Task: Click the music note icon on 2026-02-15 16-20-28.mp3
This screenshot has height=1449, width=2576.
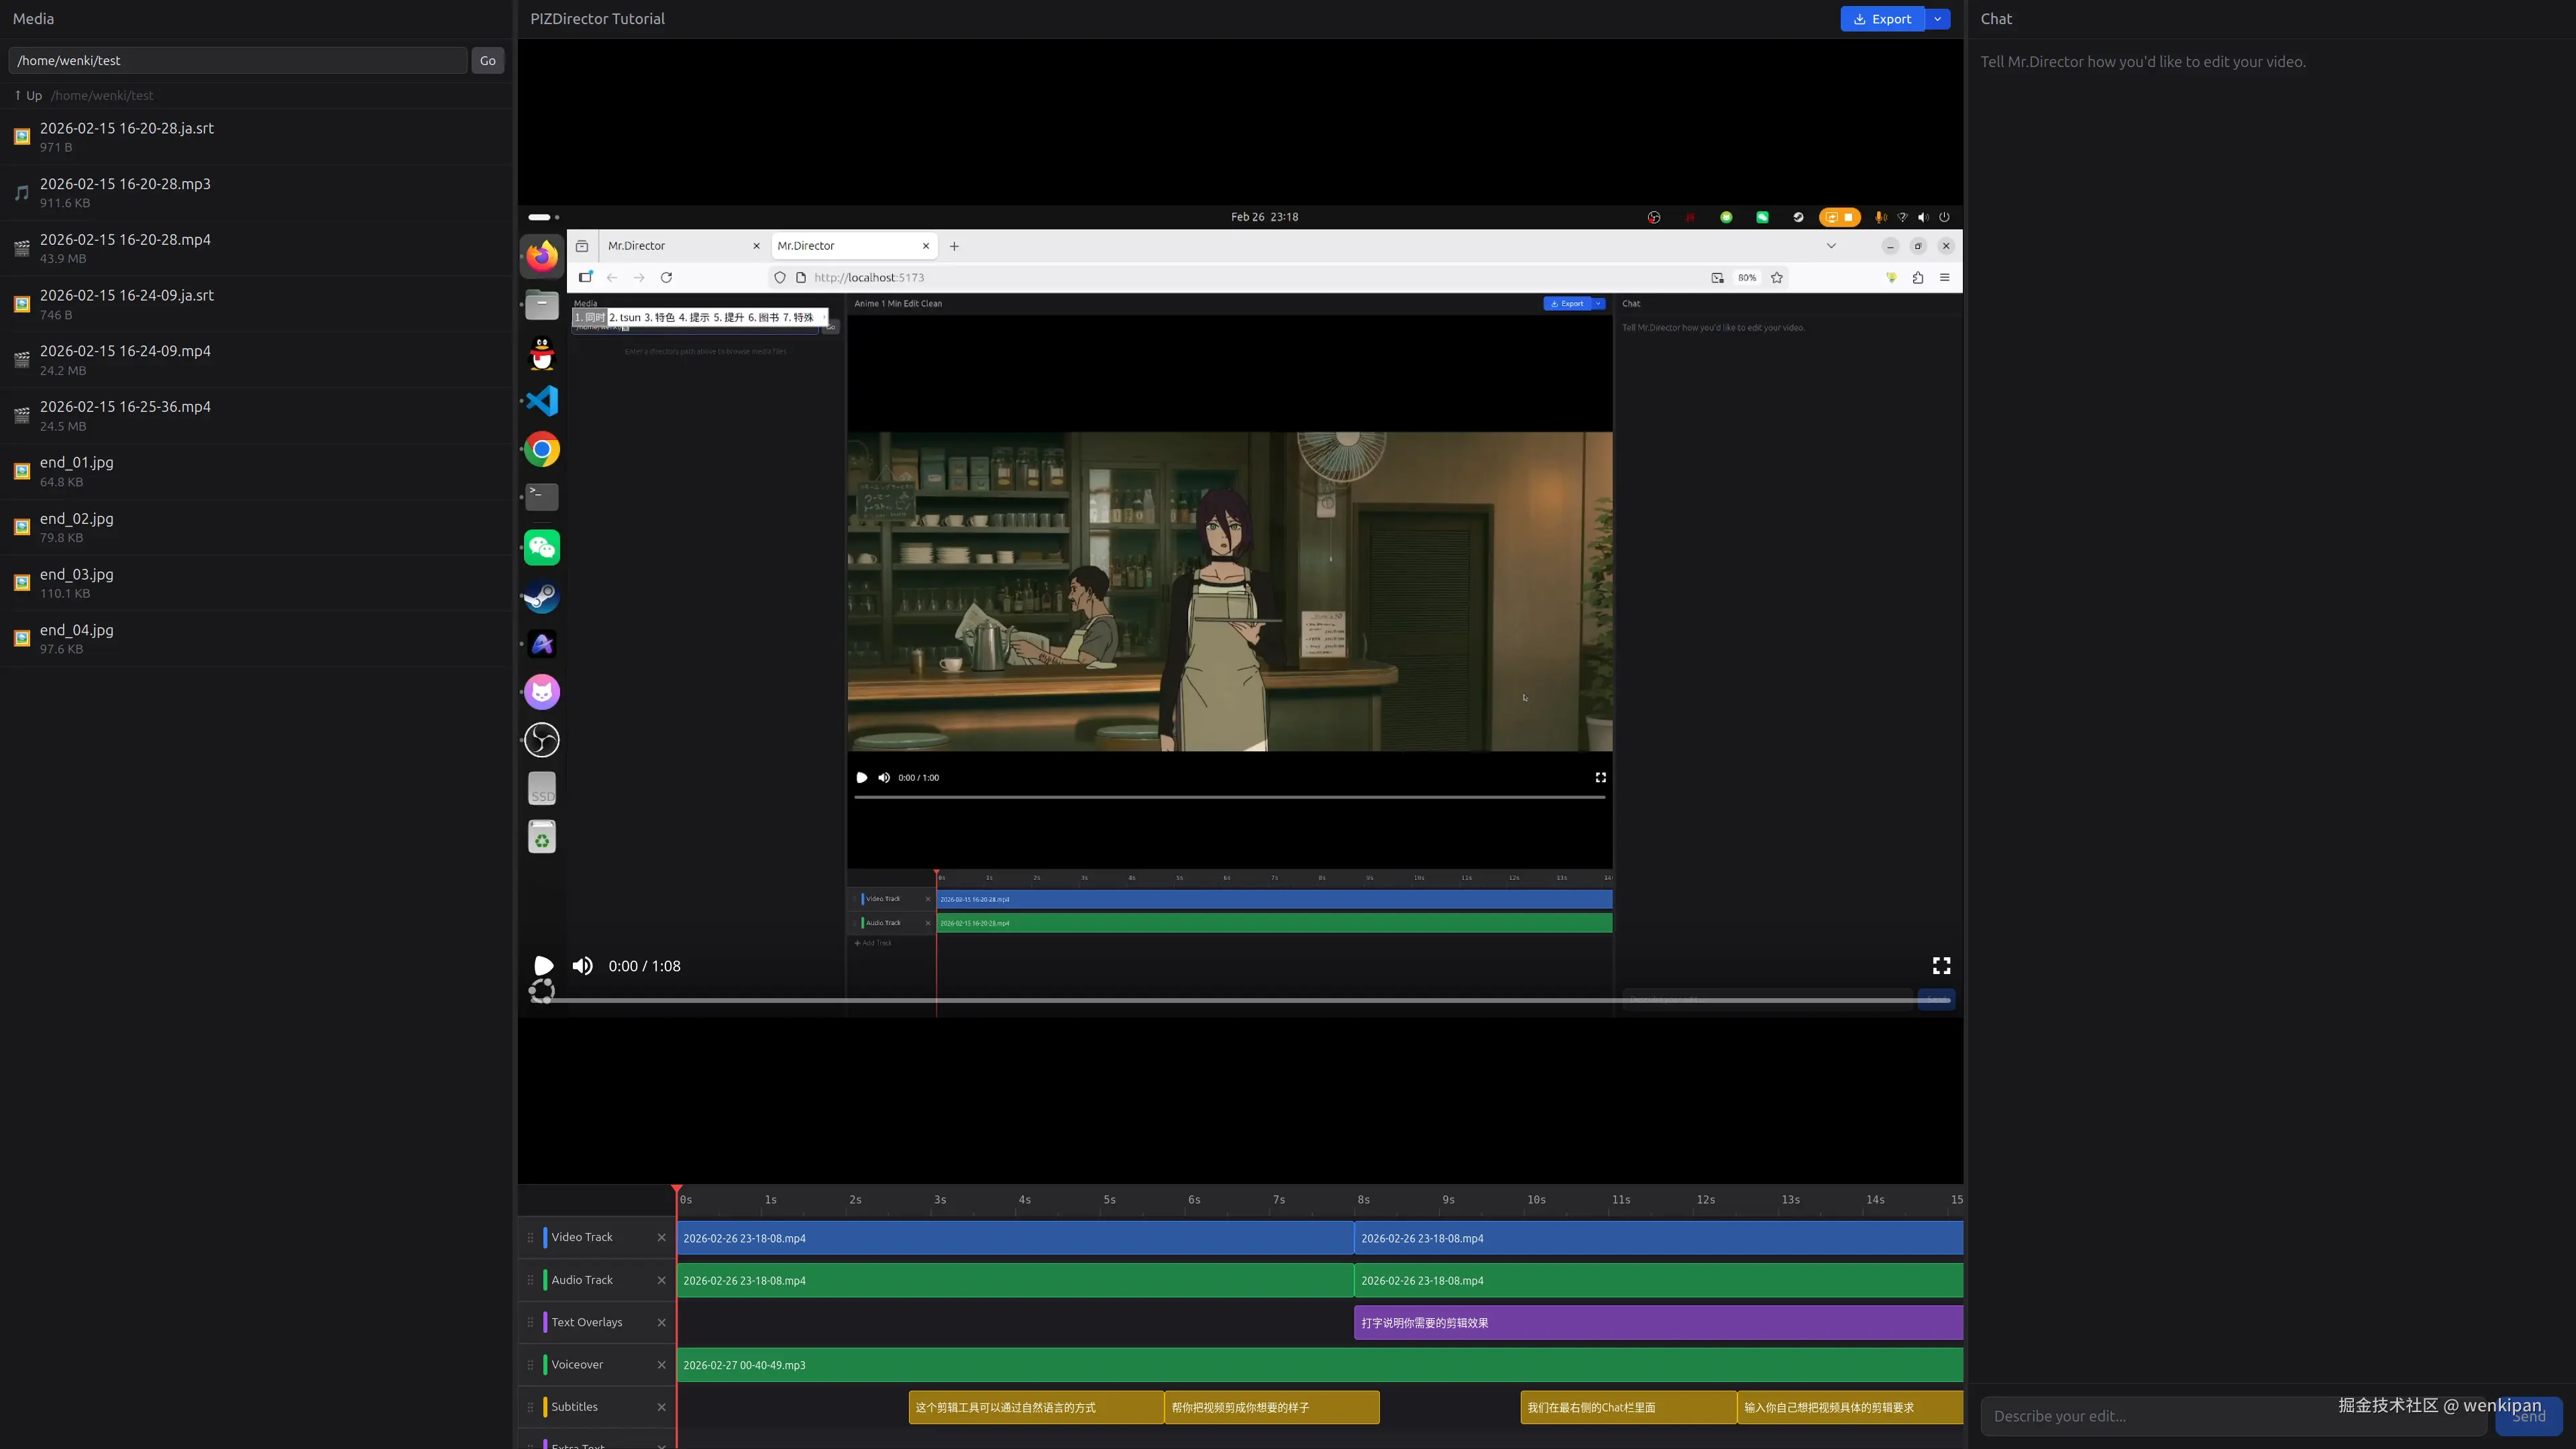Action: coord(21,193)
